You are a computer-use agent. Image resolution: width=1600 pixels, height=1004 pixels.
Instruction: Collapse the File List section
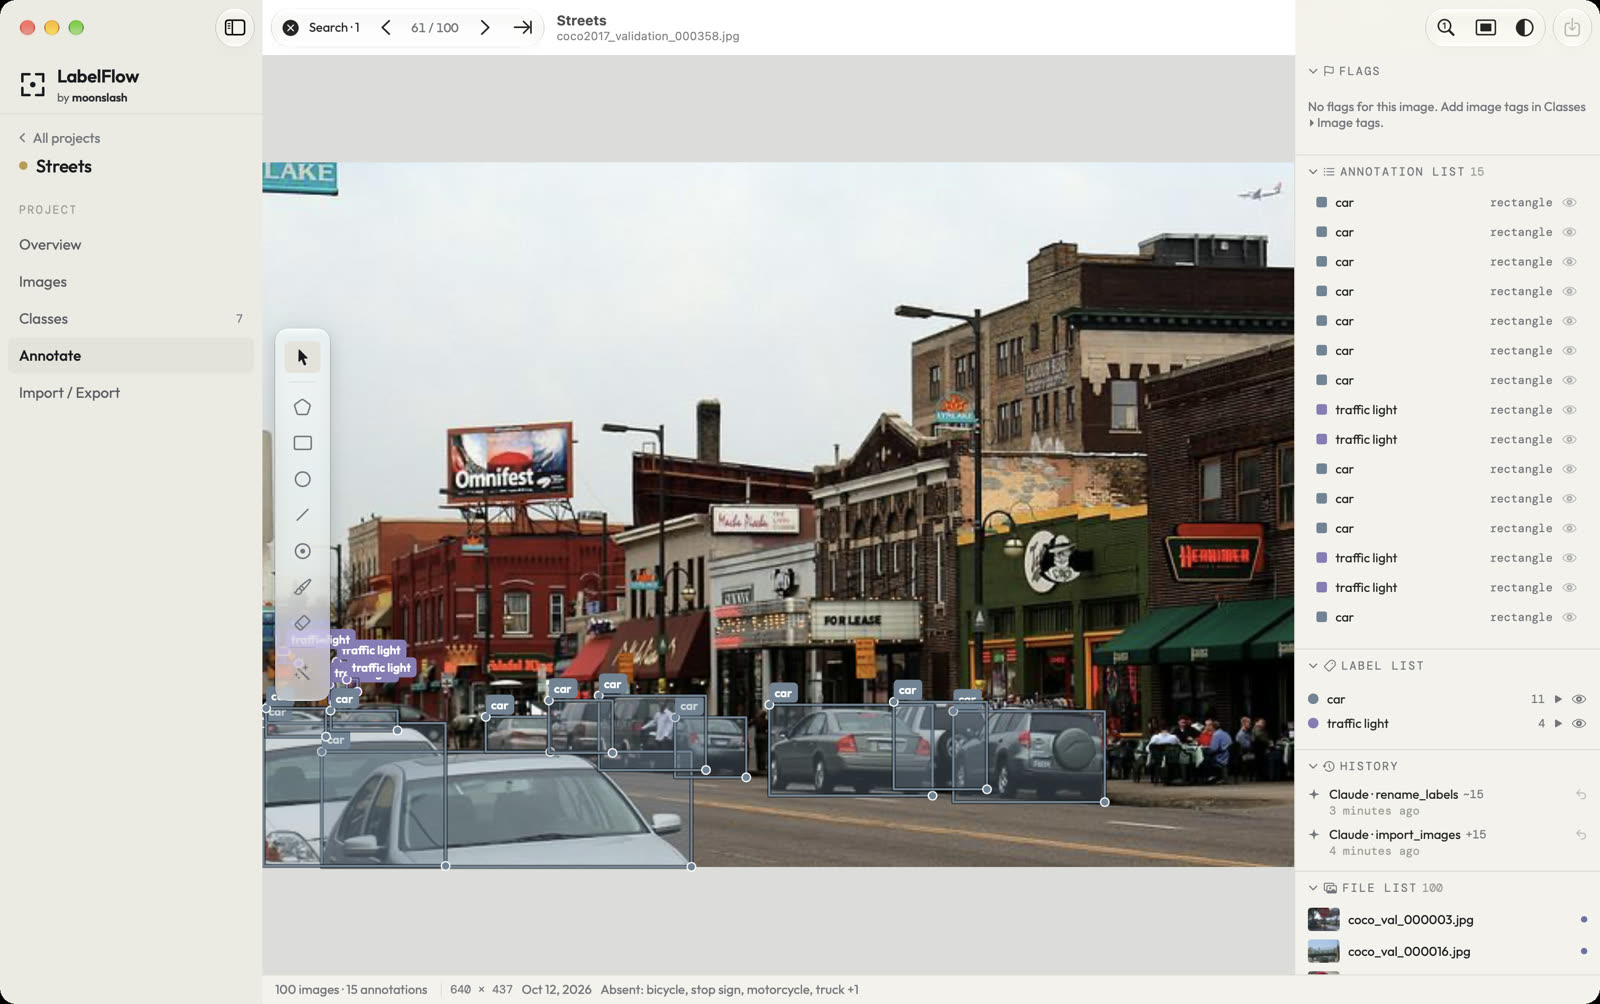click(1313, 888)
